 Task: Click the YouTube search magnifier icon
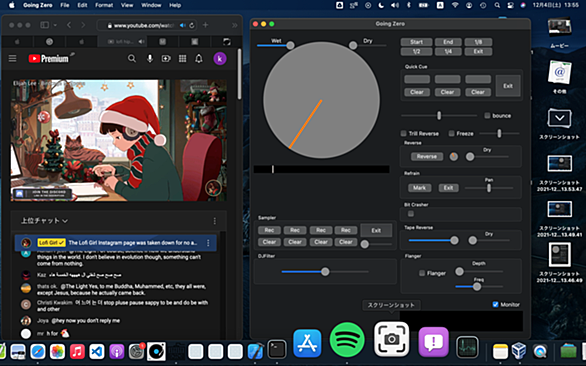pos(132,59)
